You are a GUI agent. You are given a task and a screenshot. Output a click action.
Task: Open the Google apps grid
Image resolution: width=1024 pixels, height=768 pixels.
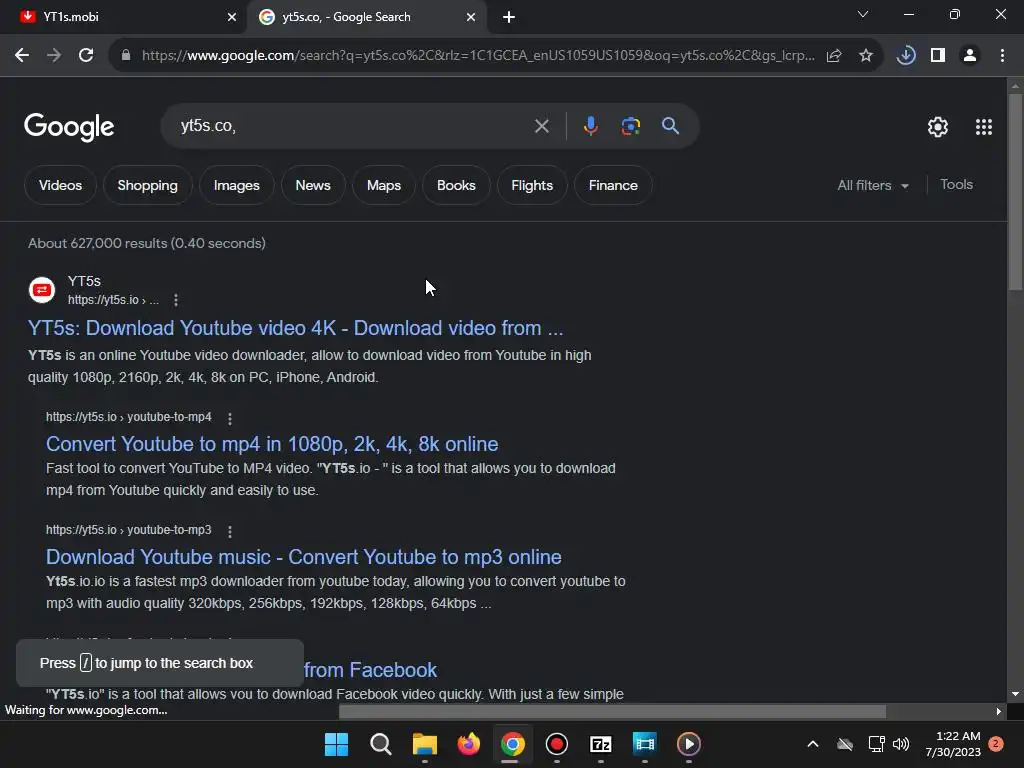click(x=984, y=127)
